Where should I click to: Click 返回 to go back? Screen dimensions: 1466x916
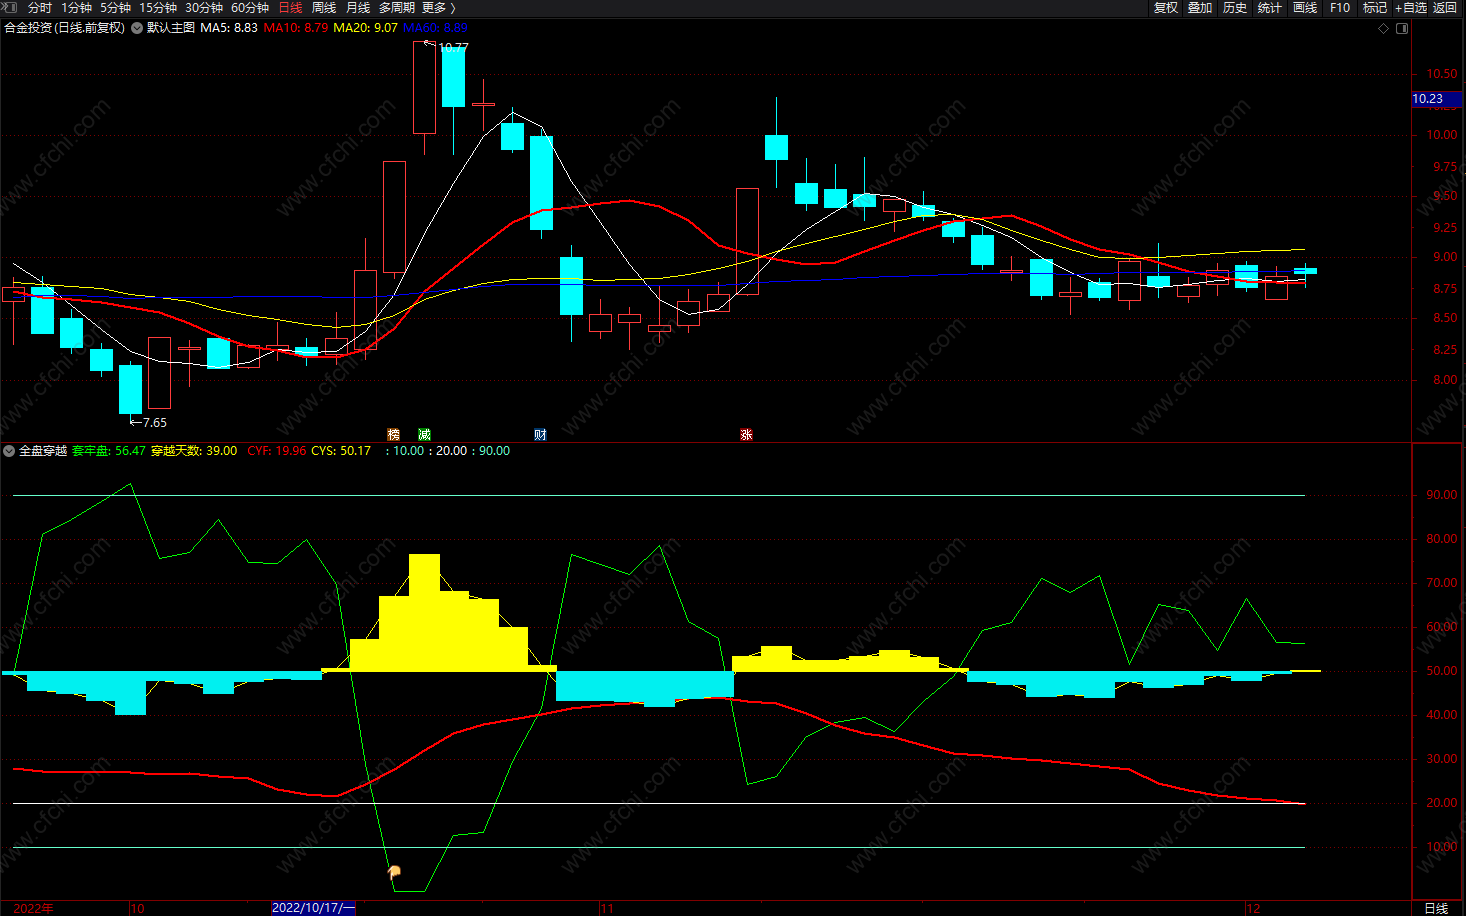[x=1445, y=8]
